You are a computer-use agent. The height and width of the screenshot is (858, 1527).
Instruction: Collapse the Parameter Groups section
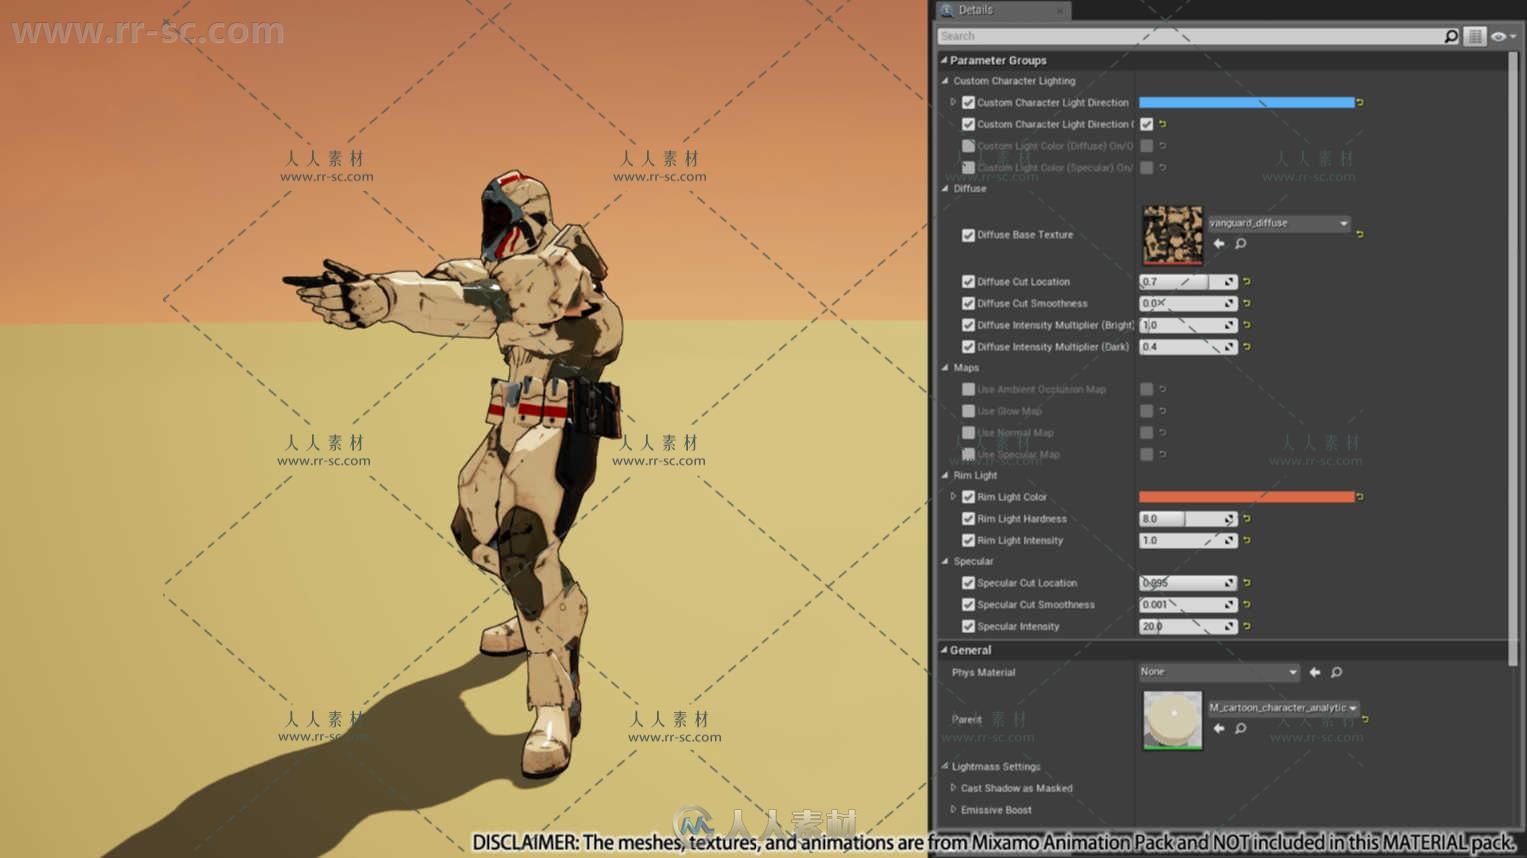tap(943, 60)
